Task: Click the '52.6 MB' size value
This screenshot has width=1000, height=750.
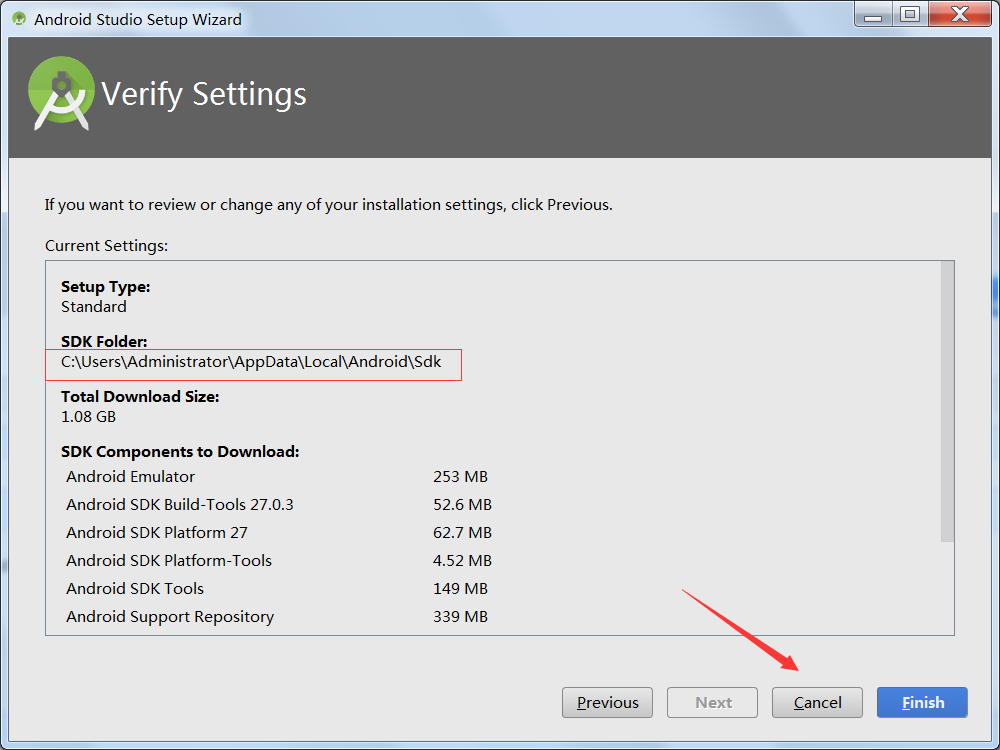Action: coord(462,504)
